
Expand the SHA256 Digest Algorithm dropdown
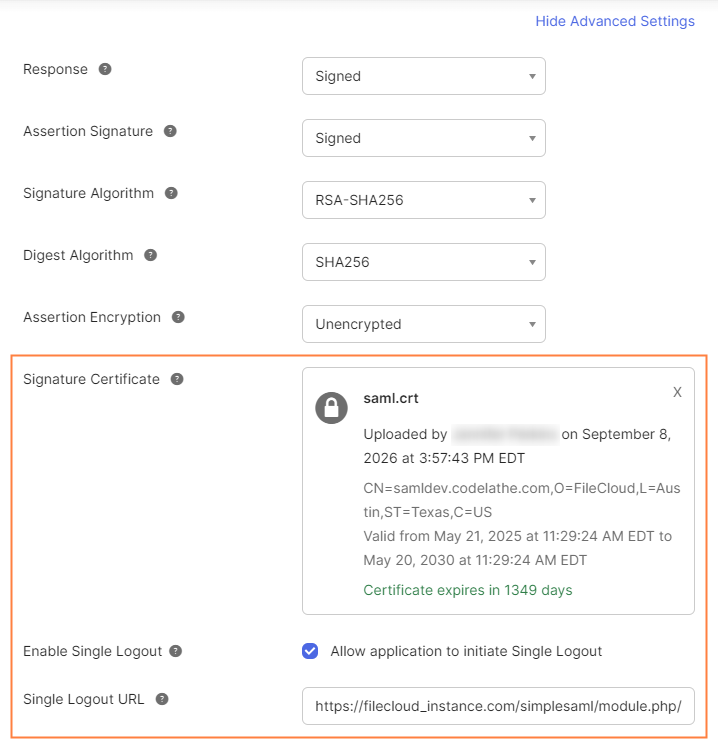pos(424,262)
